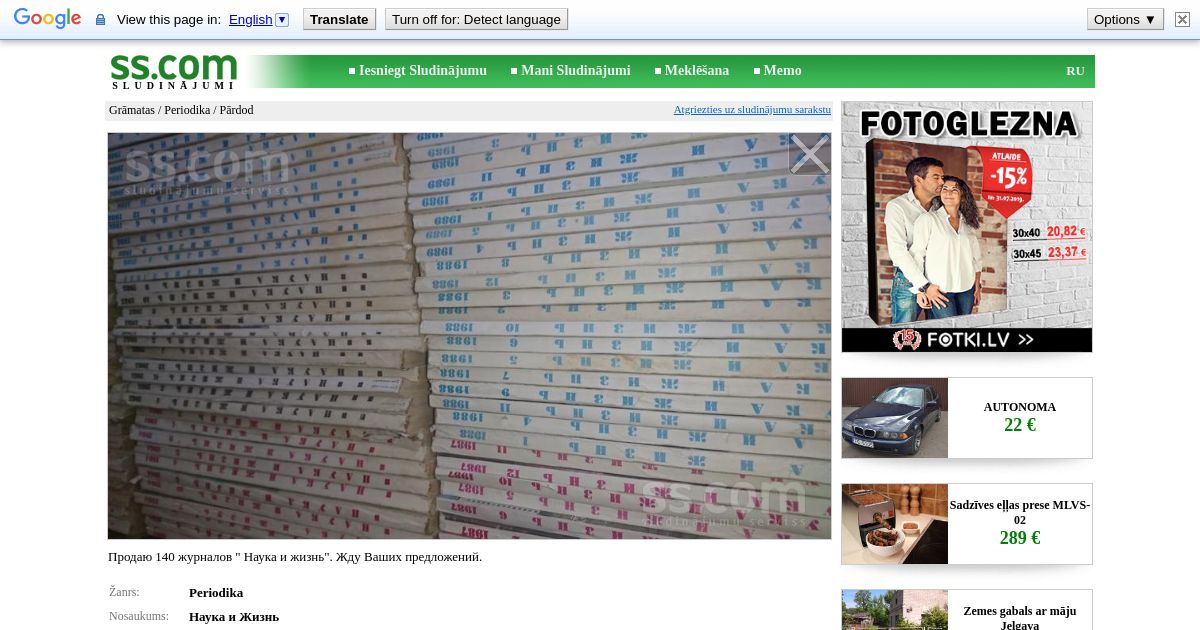Switch site language to RU
The height and width of the screenshot is (630, 1200).
click(1075, 71)
